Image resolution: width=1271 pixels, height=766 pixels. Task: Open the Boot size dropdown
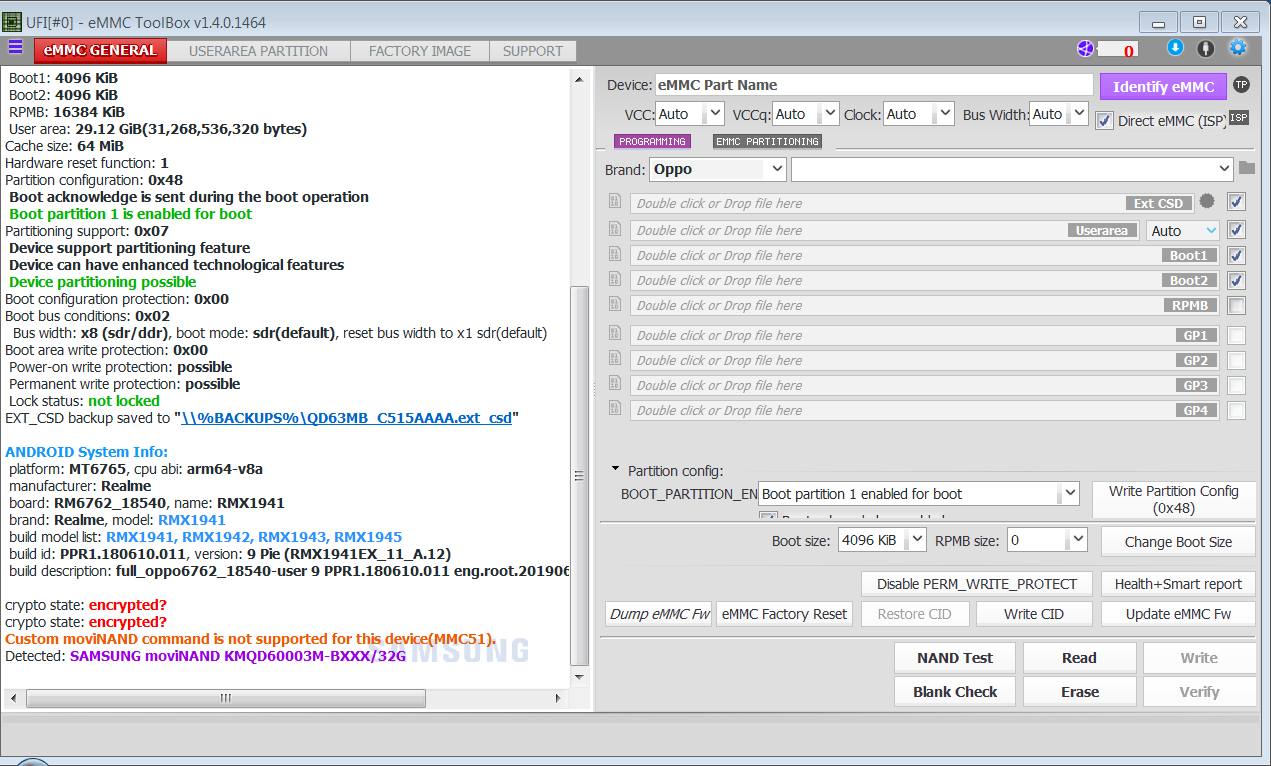tap(883, 540)
